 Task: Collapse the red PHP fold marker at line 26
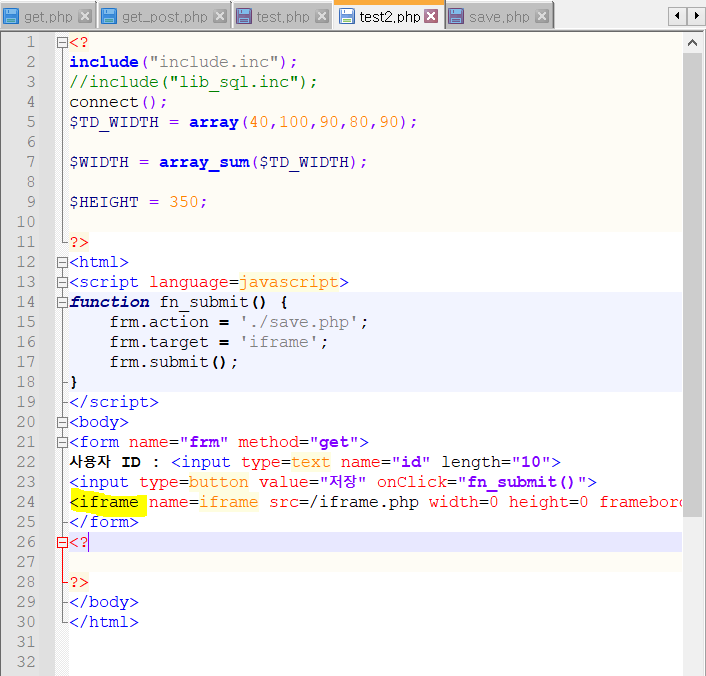(x=62, y=542)
